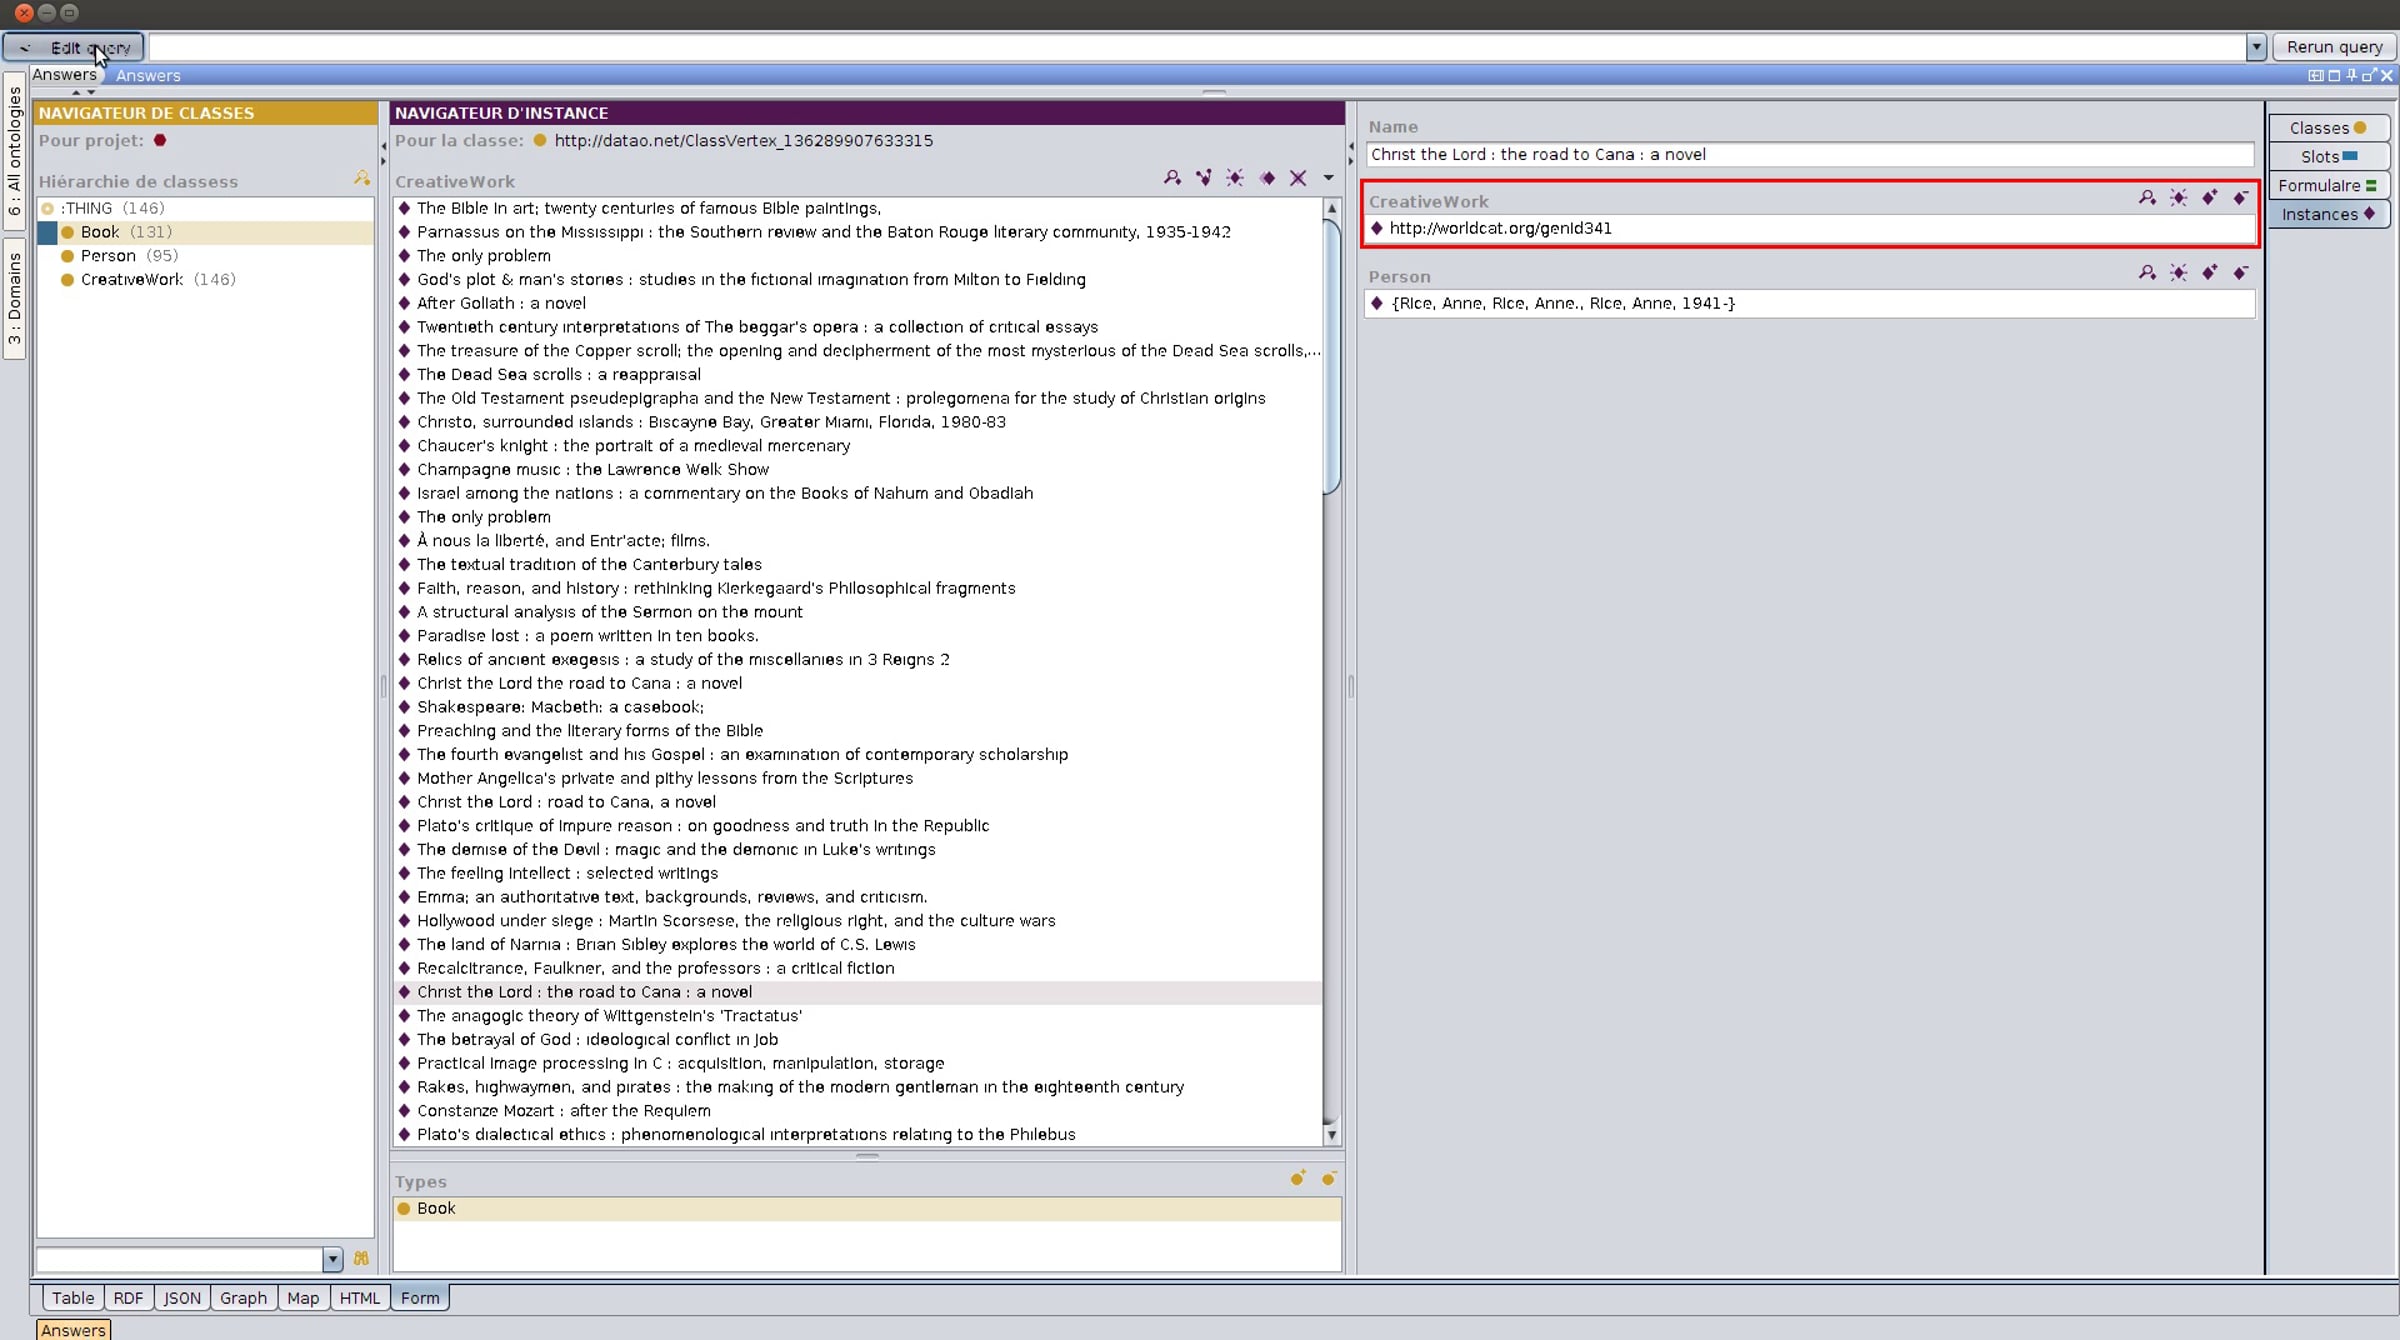Click the layout grid icon in Answers title bar

(2315, 75)
